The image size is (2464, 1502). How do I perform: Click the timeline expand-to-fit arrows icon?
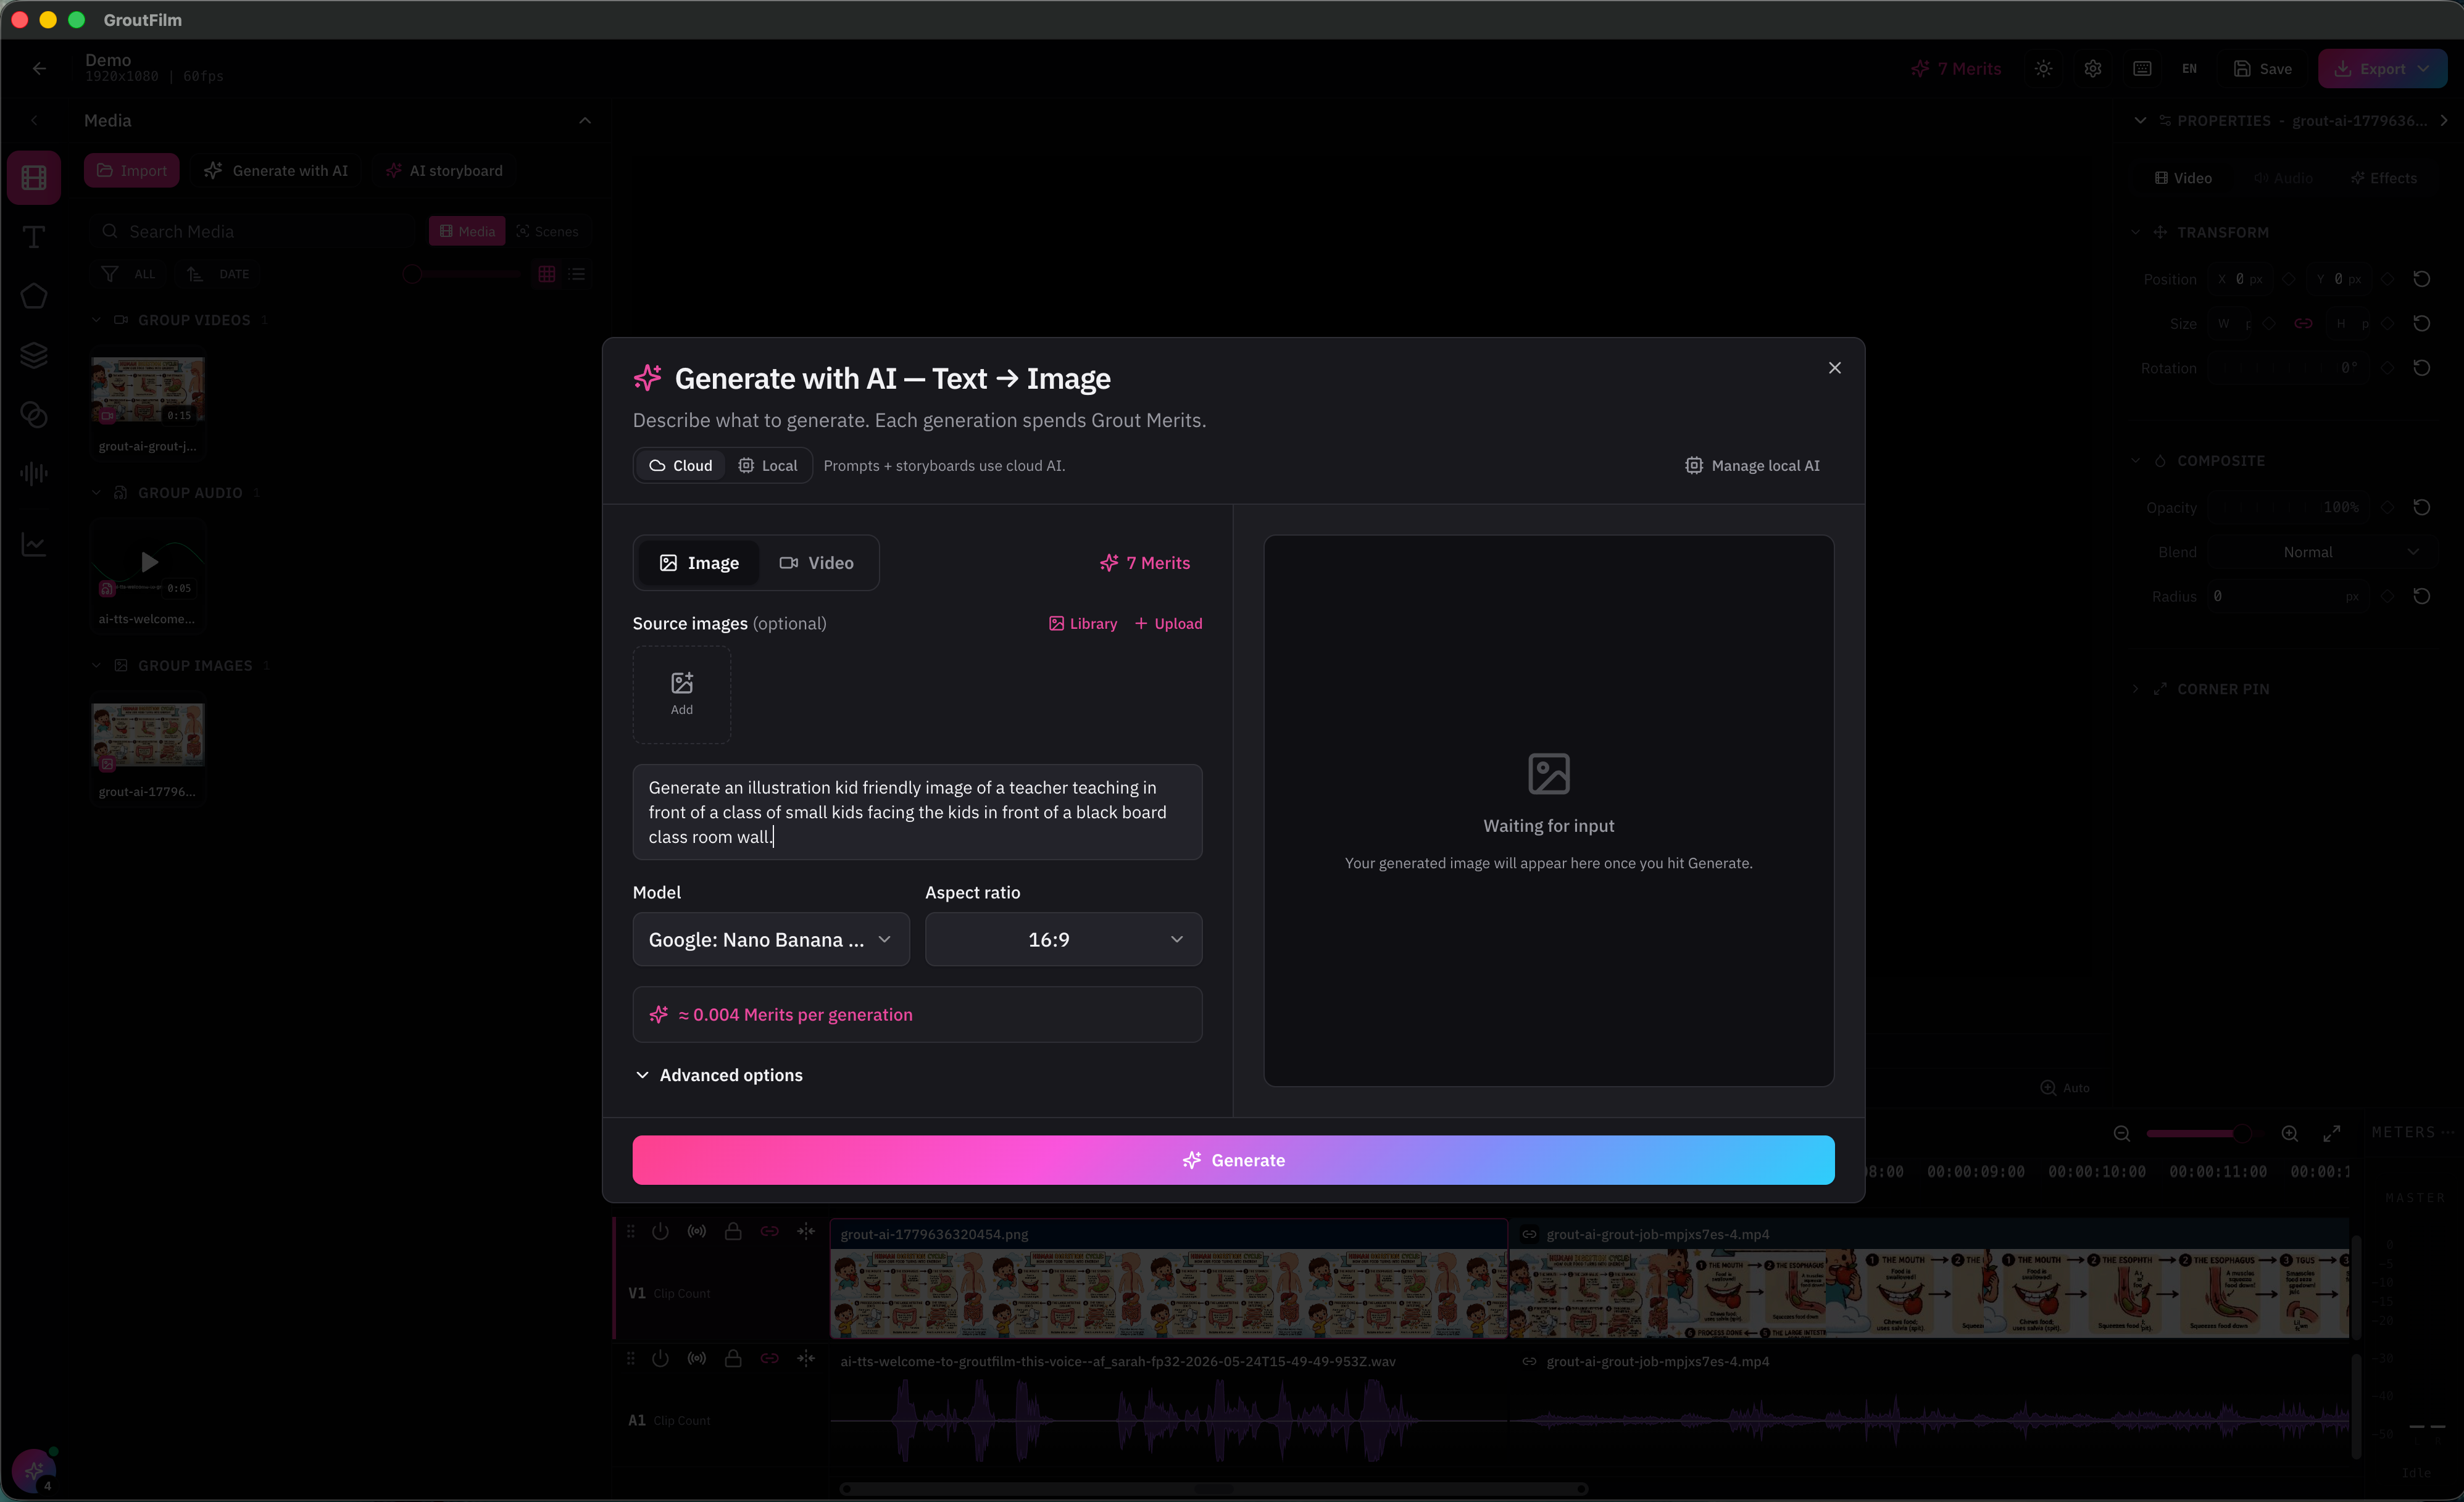click(x=2331, y=1133)
